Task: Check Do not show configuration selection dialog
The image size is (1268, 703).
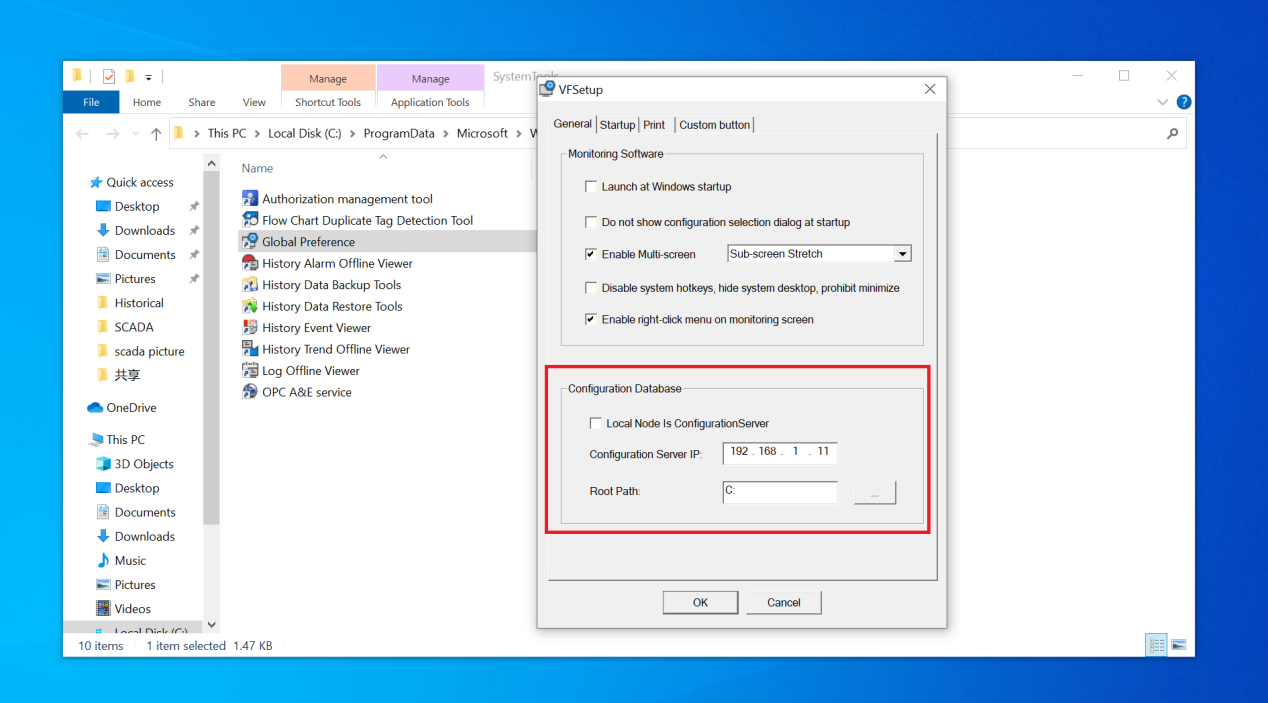Action: point(591,222)
